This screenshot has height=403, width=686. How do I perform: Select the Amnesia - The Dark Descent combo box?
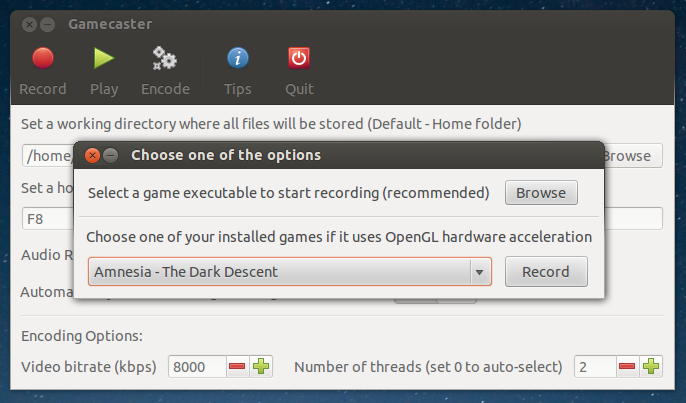coord(290,272)
